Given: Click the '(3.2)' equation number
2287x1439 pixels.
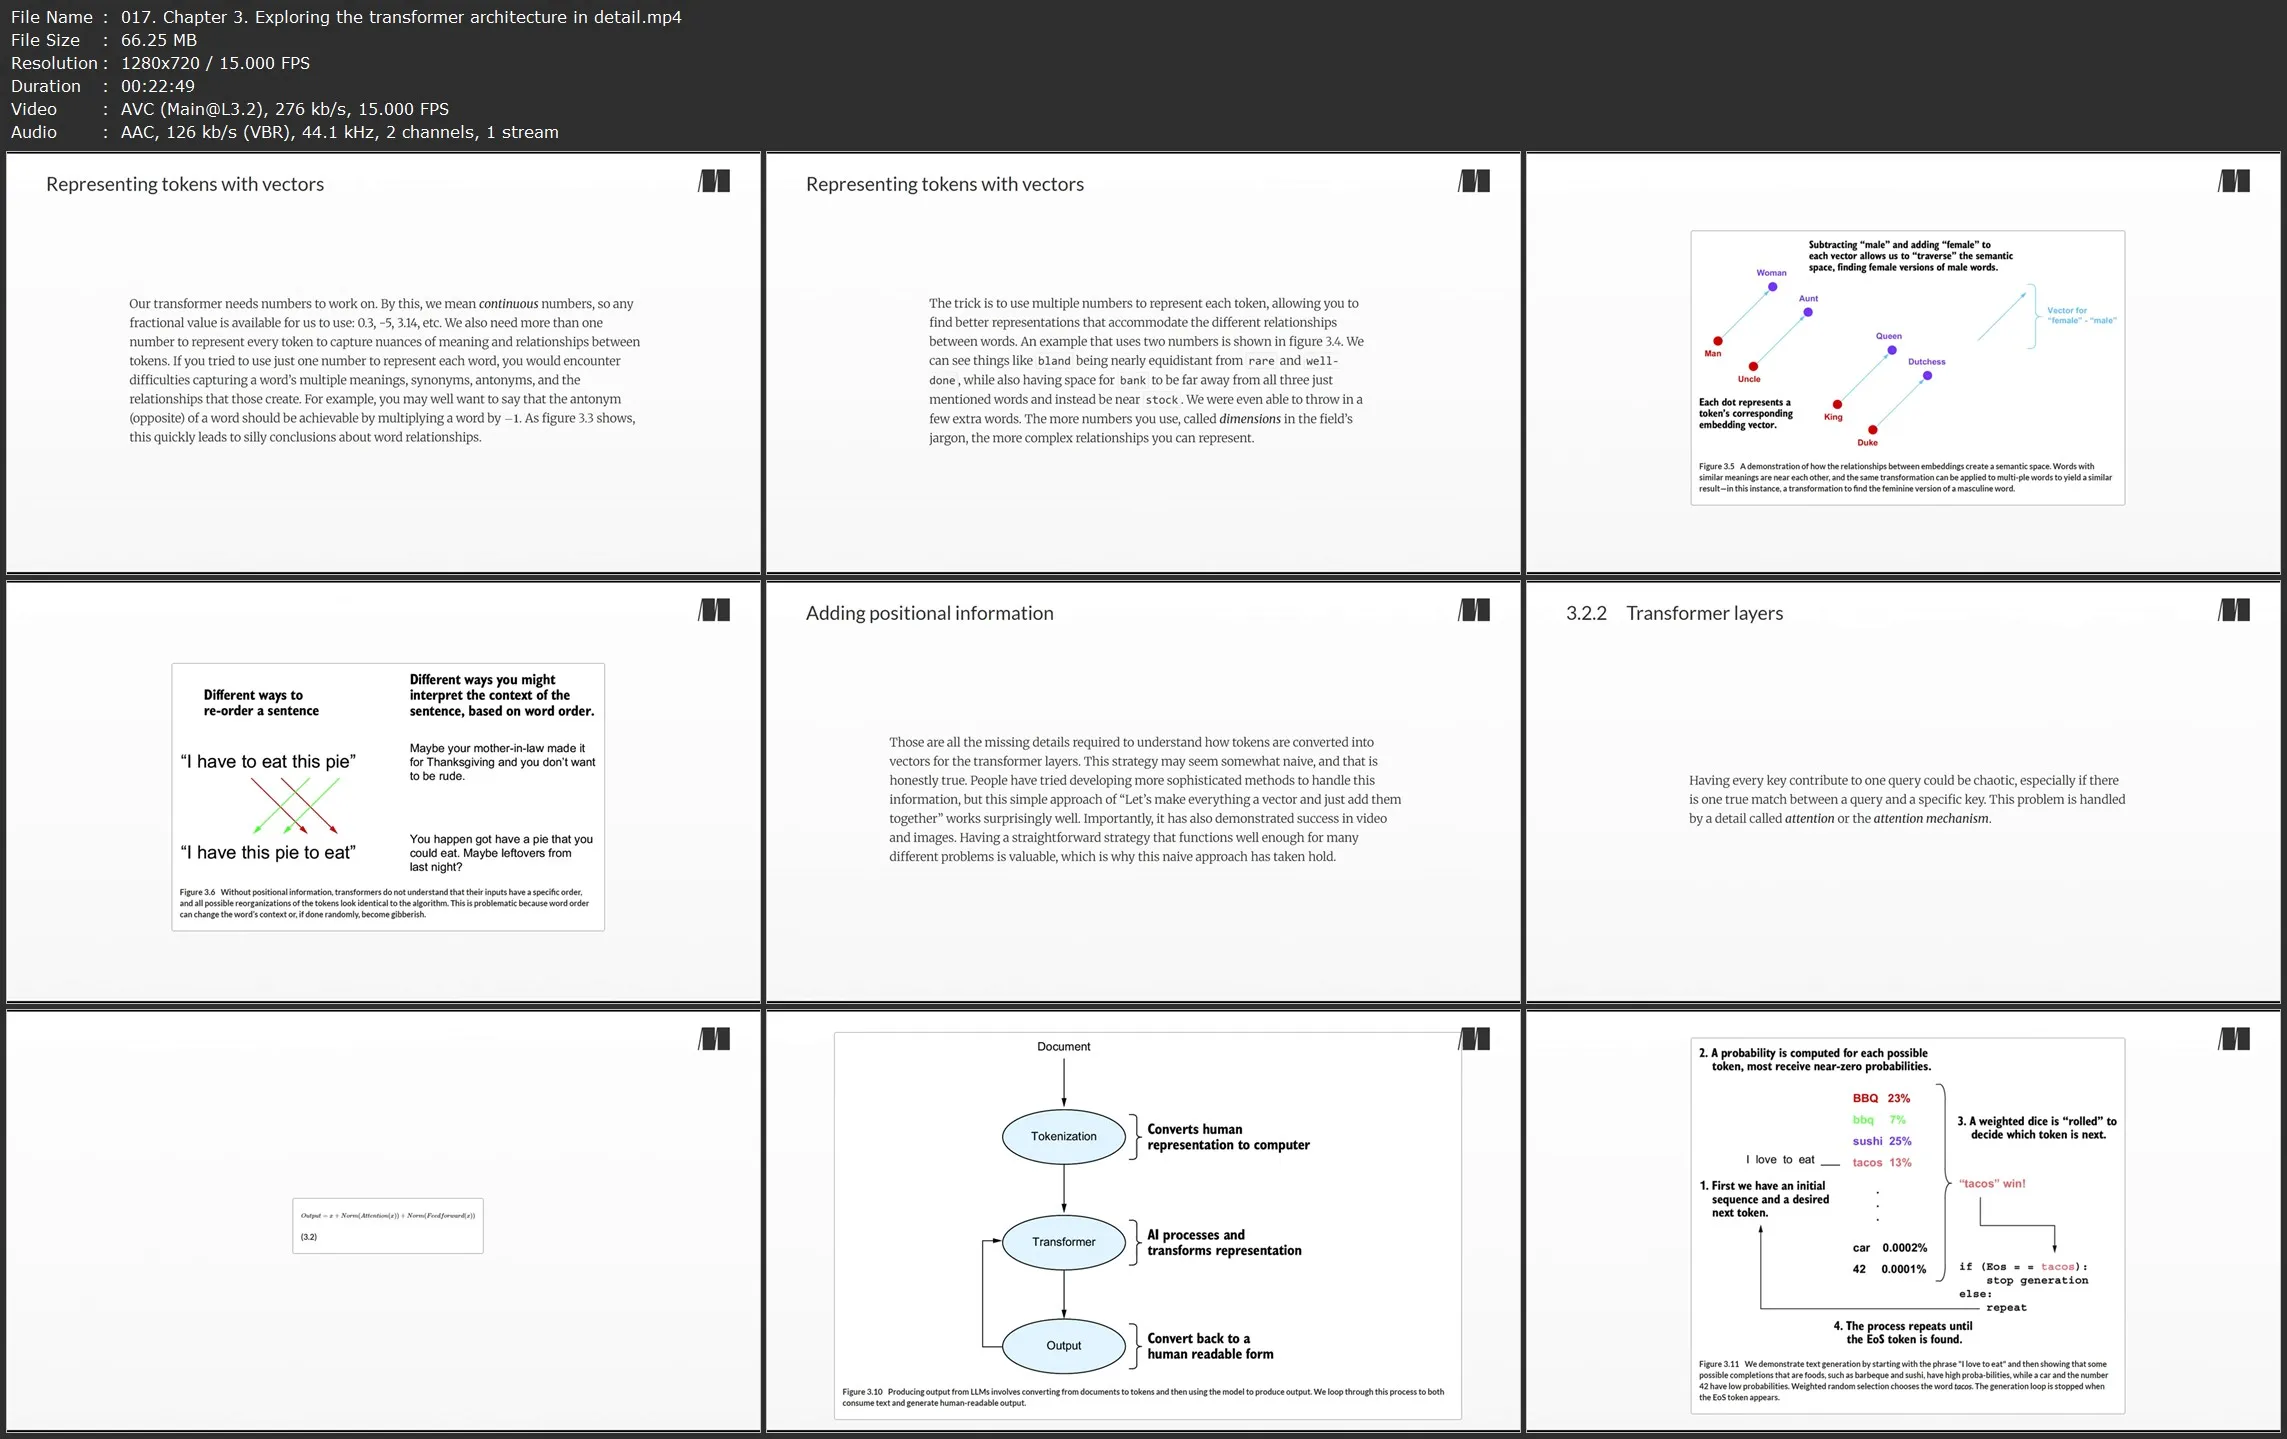Looking at the screenshot, I should click(x=309, y=1237).
